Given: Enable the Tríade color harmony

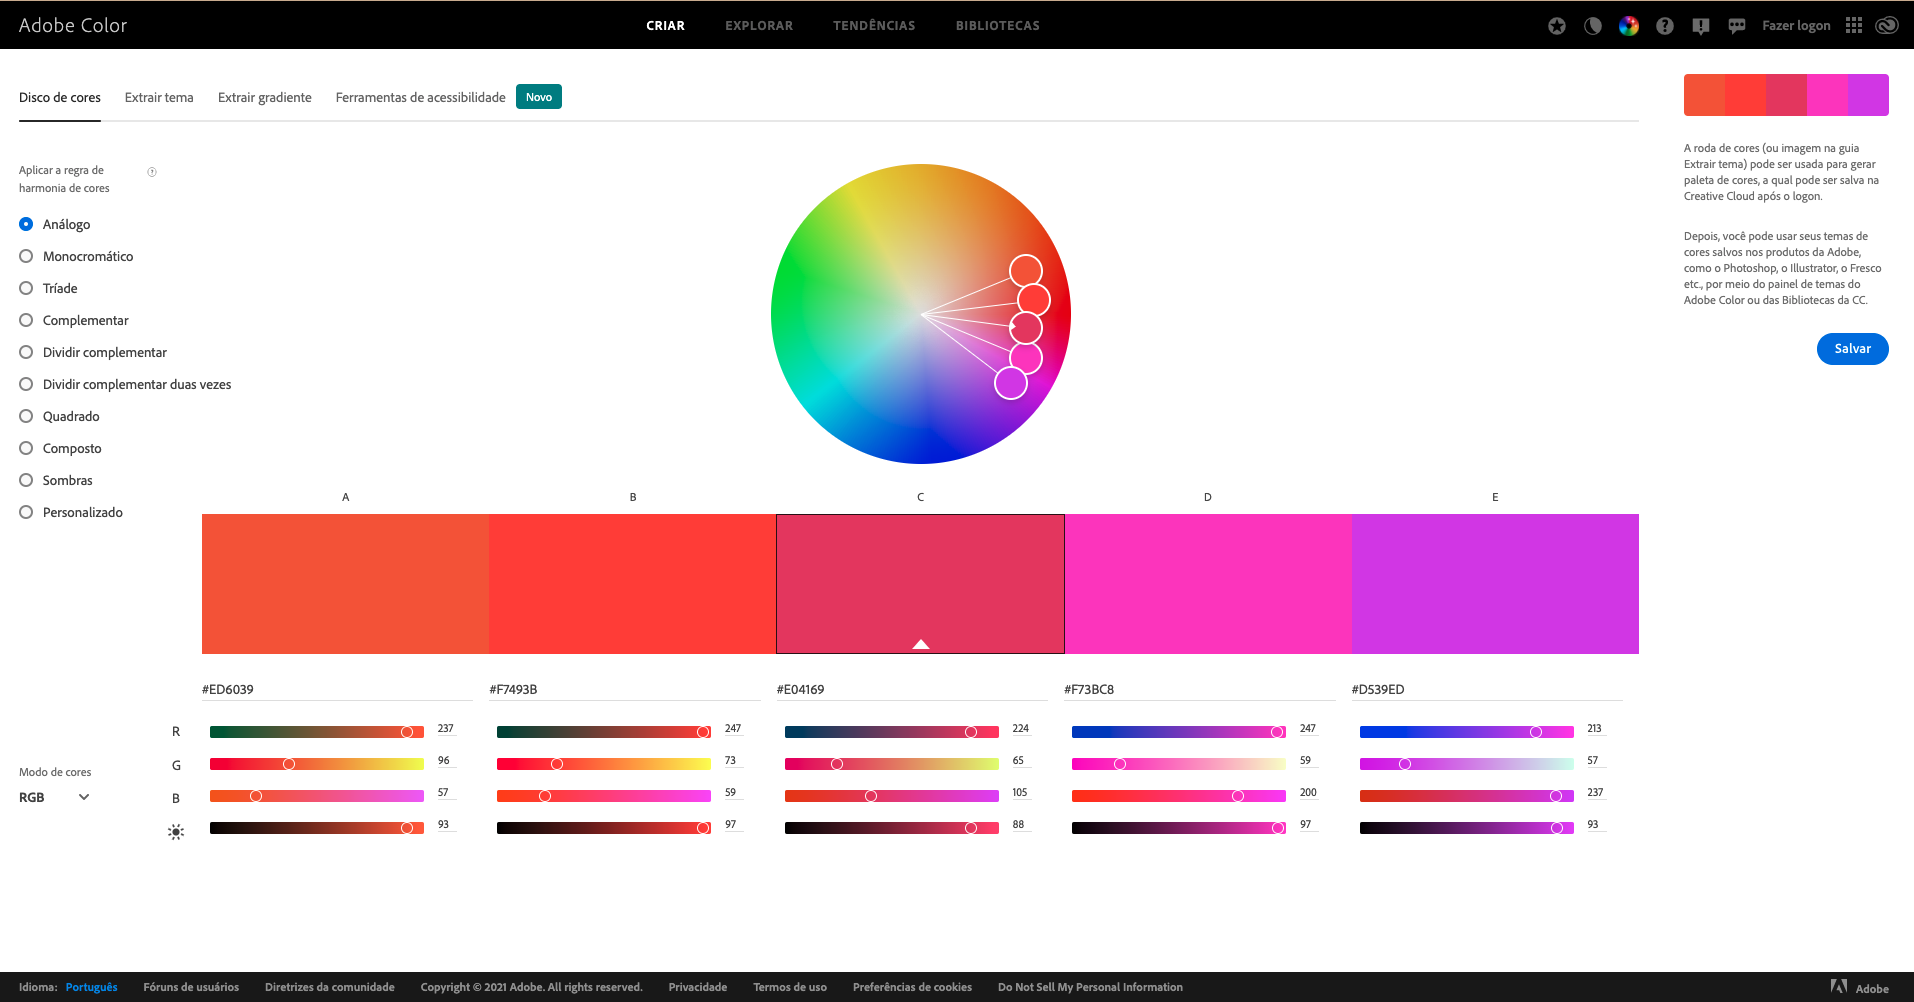Looking at the screenshot, I should tap(25, 288).
